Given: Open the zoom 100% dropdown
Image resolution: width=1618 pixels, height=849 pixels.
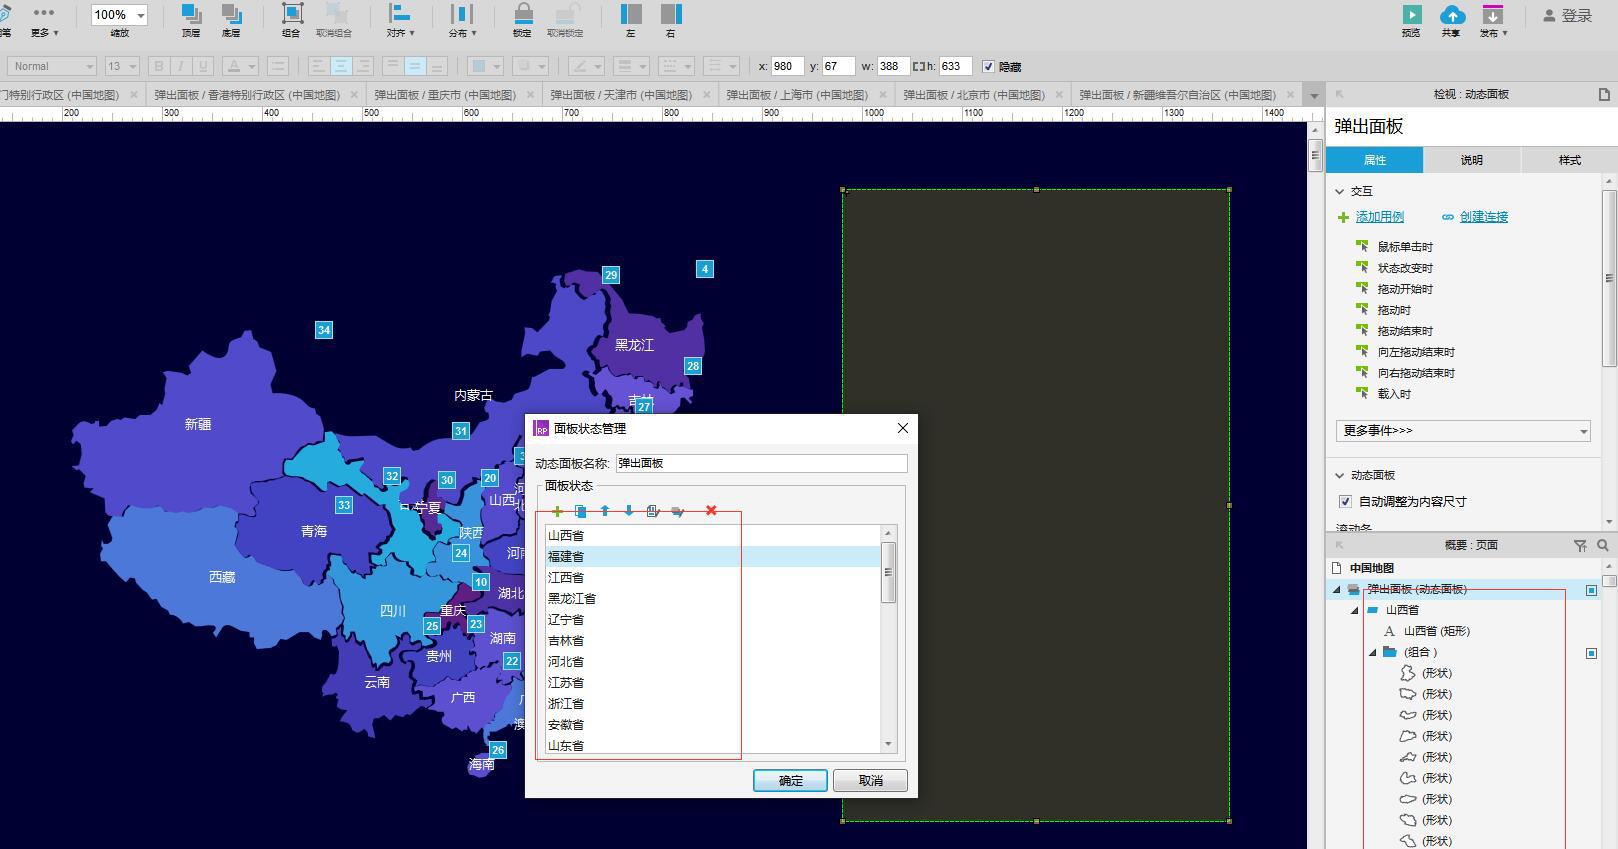Looking at the screenshot, I should pos(140,15).
